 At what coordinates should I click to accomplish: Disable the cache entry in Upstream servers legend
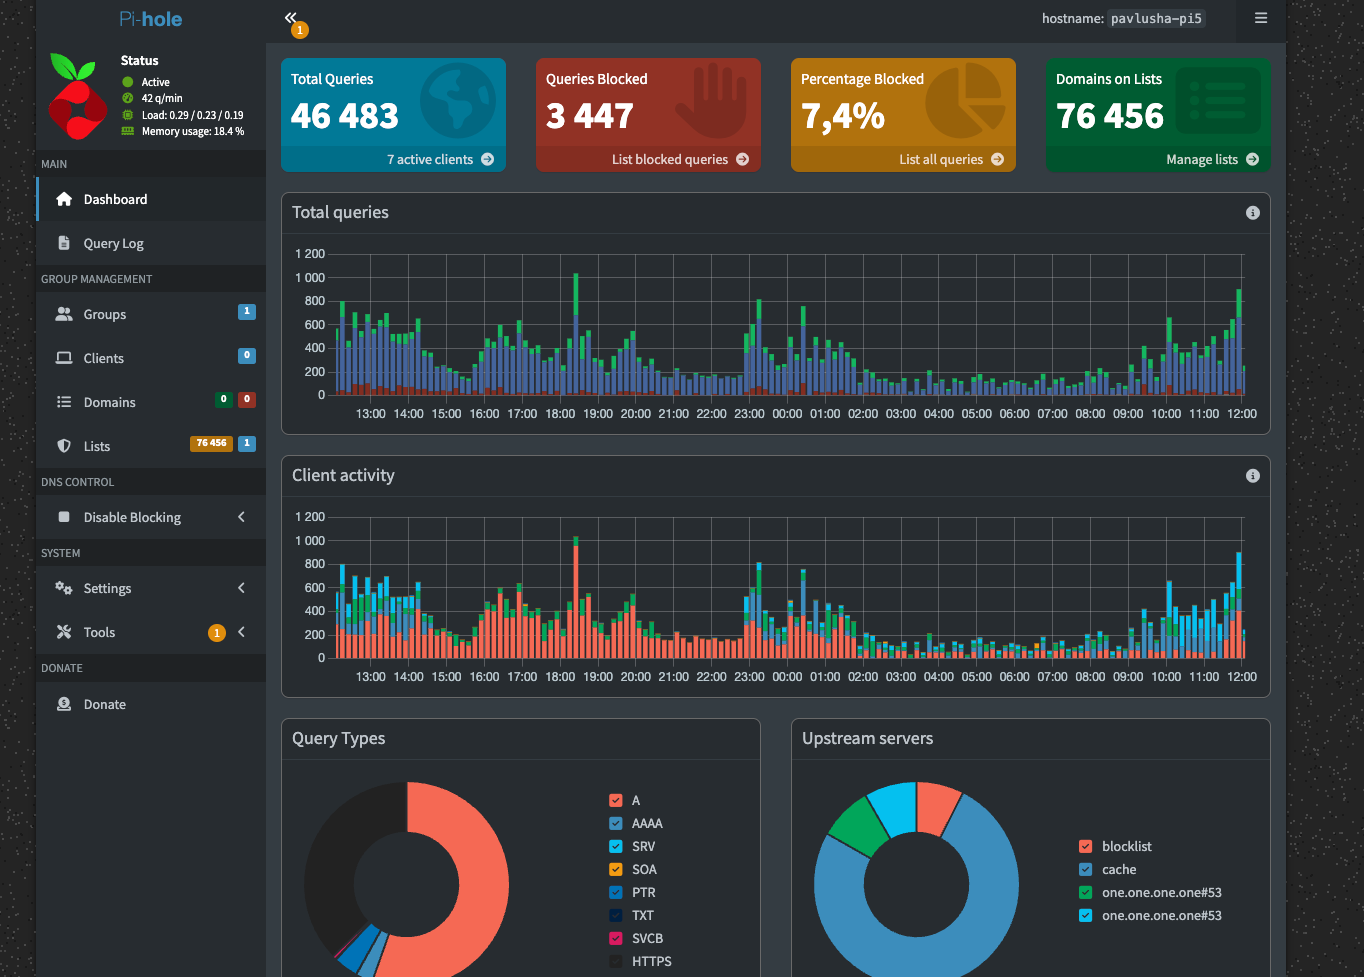click(1086, 869)
